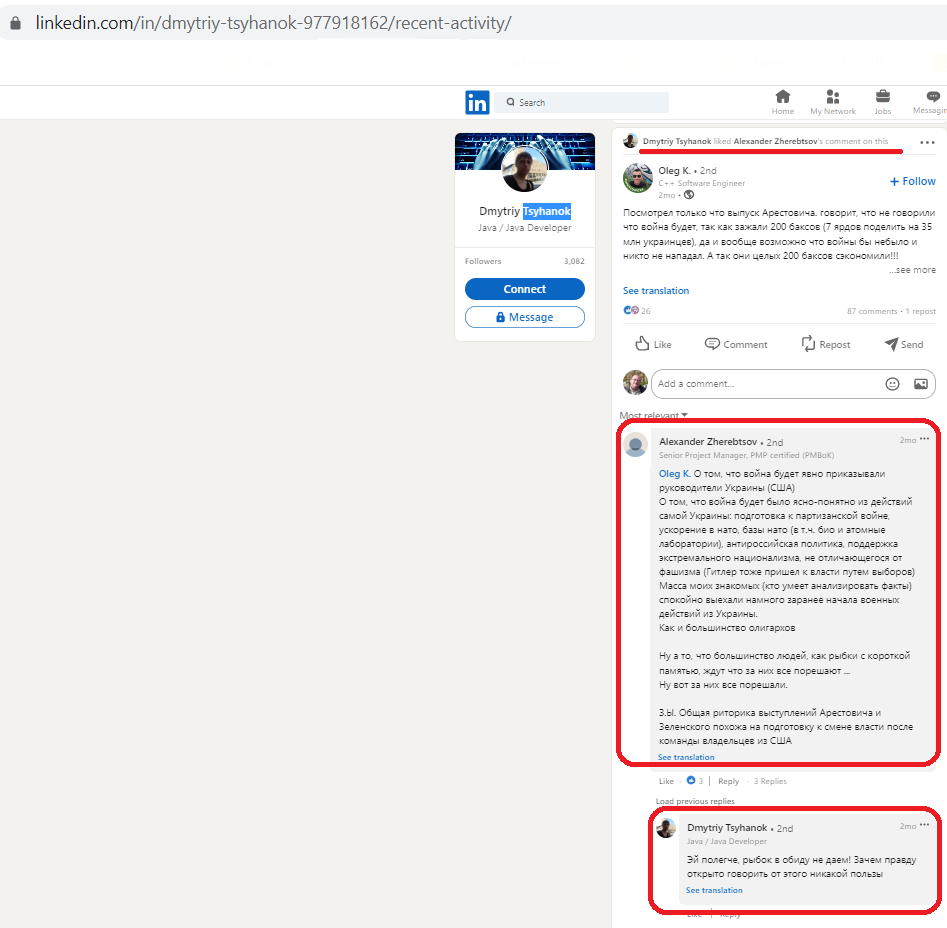Screen dimensions: 947x928
Task: Open emoji picker in comment box
Action: click(892, 384)
